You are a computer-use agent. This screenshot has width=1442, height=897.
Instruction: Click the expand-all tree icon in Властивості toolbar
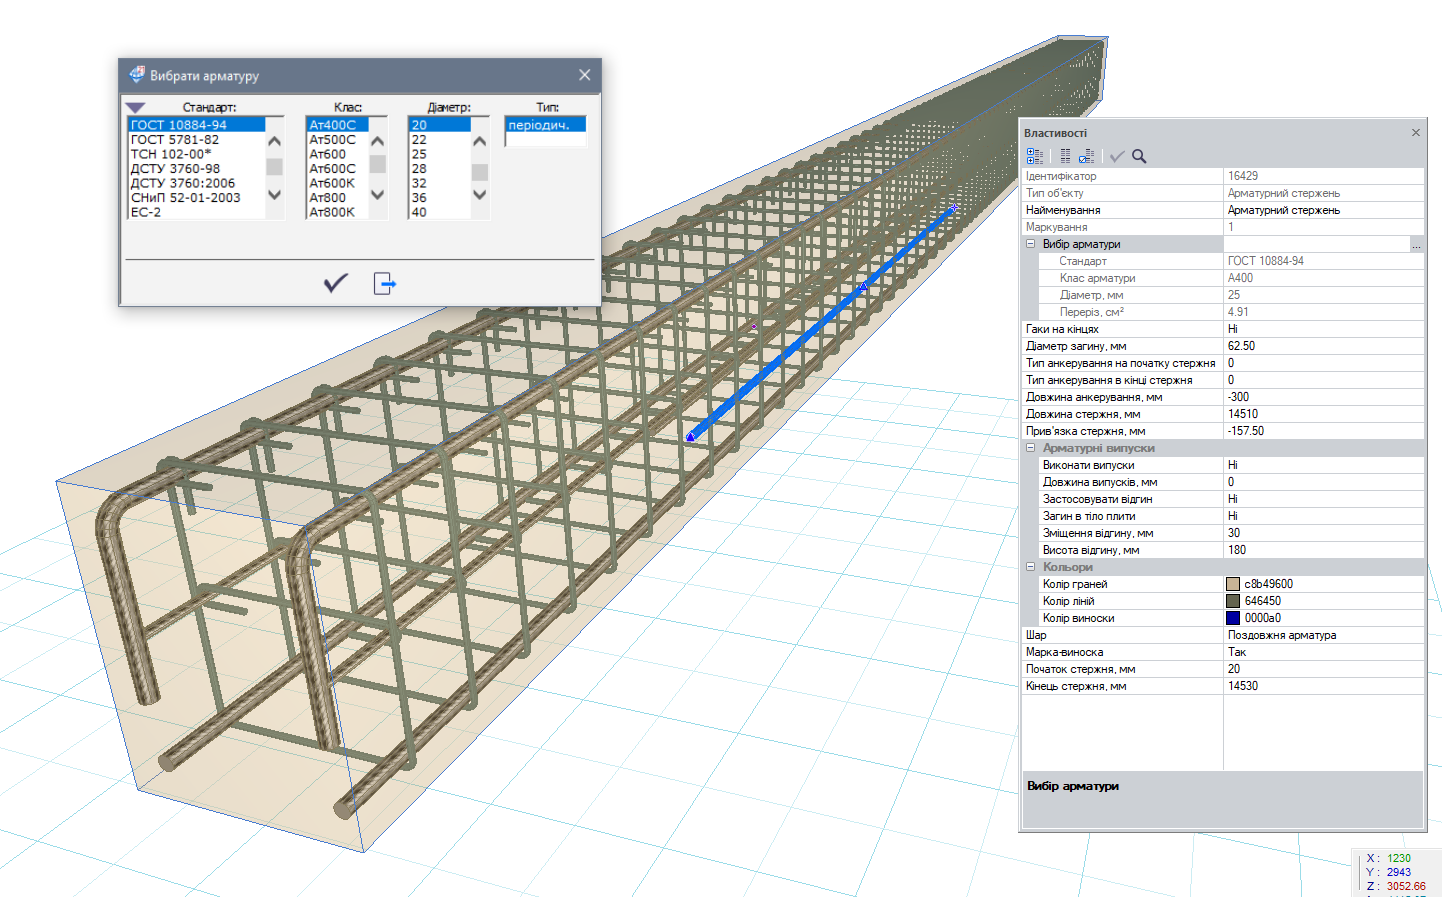pos(1035,156)
